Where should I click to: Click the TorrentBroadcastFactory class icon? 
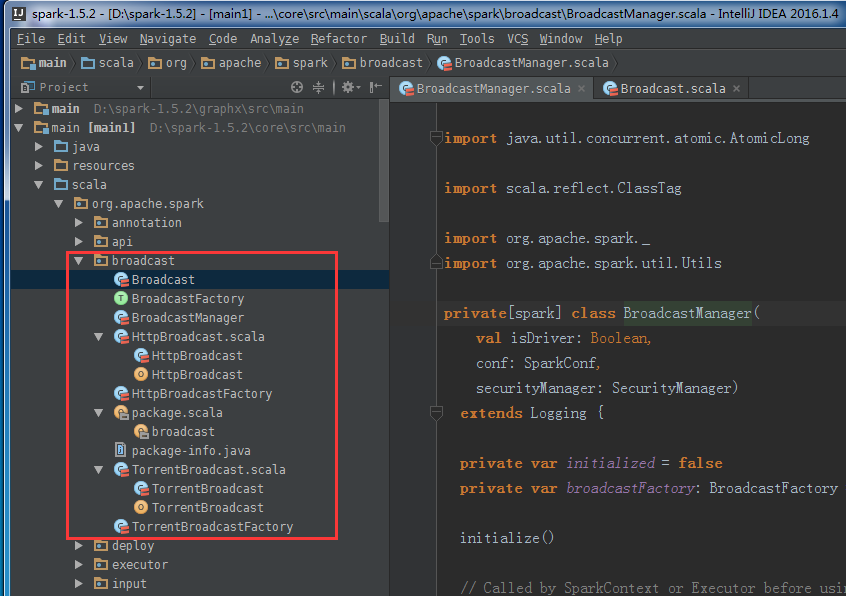[121, 526]
